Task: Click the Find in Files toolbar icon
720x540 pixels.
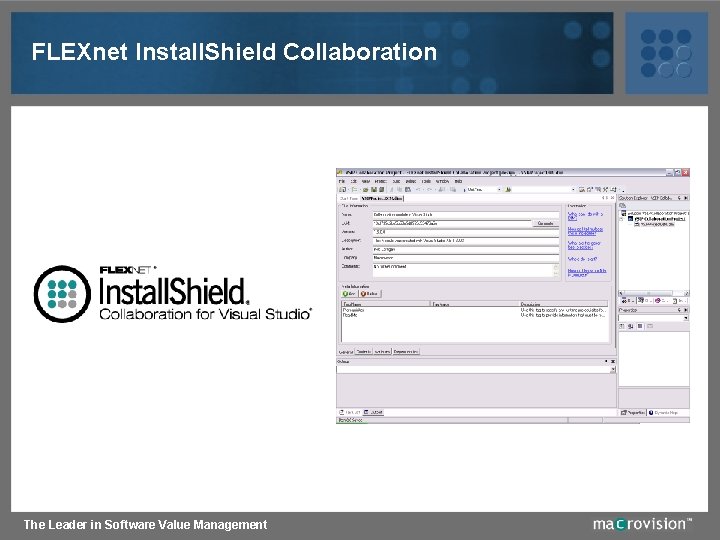Action: point(508,190)
